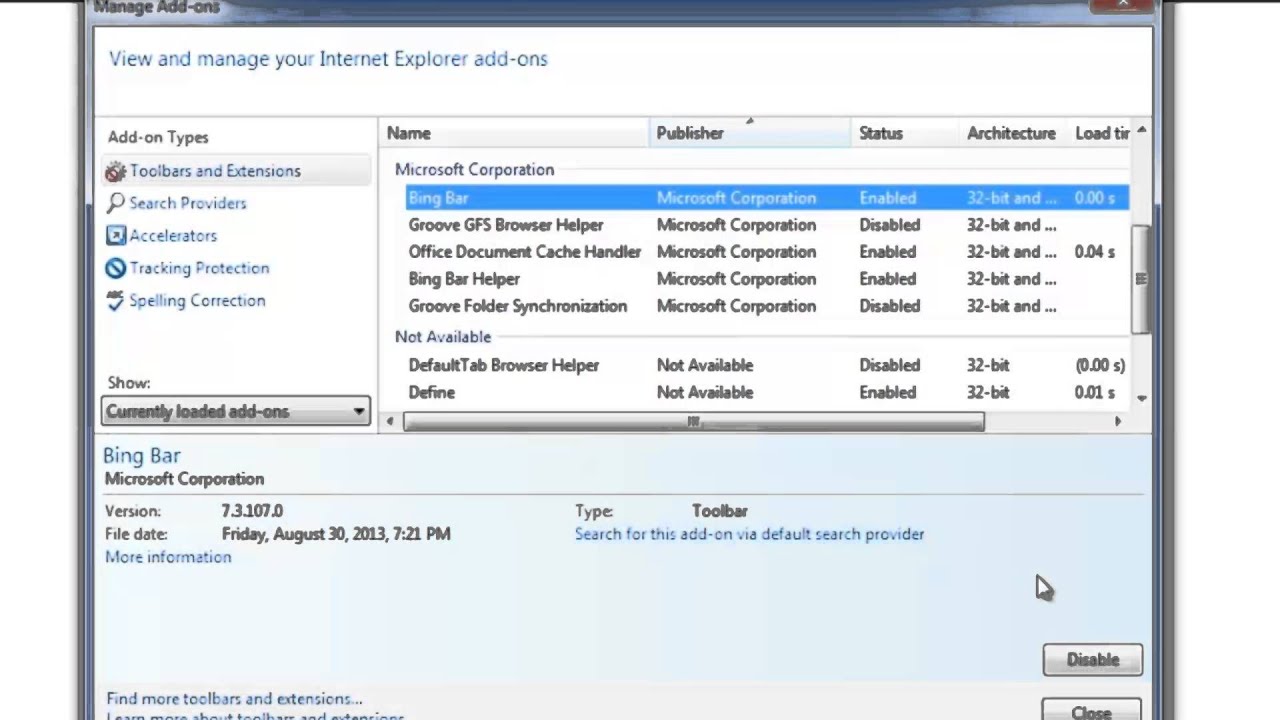The height and width of the screenshot is (720, 1280).
Task: Click the Toolbars and Extensions gear icon
Action: tap(116, 171)
